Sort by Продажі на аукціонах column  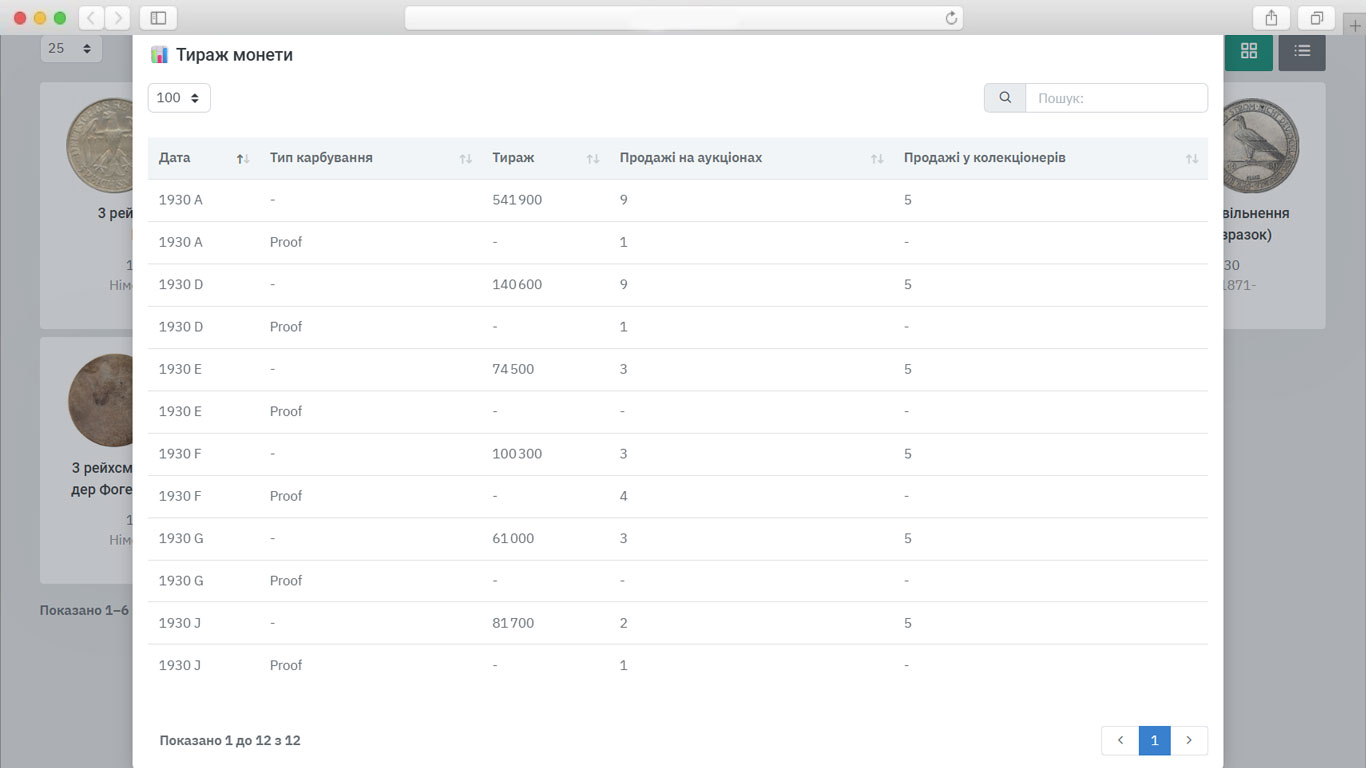[750, 158]
